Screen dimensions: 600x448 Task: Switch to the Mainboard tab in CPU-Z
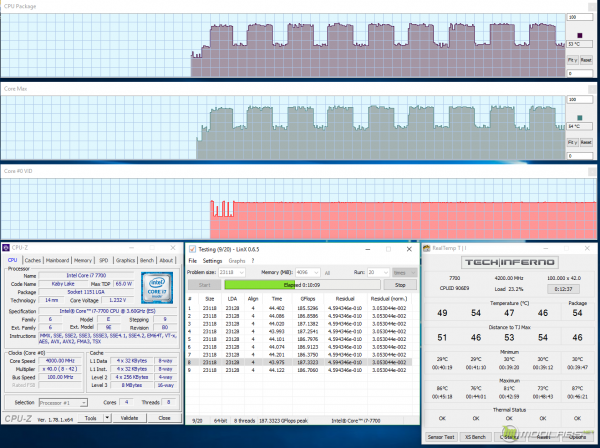click(x=57, y=260)
